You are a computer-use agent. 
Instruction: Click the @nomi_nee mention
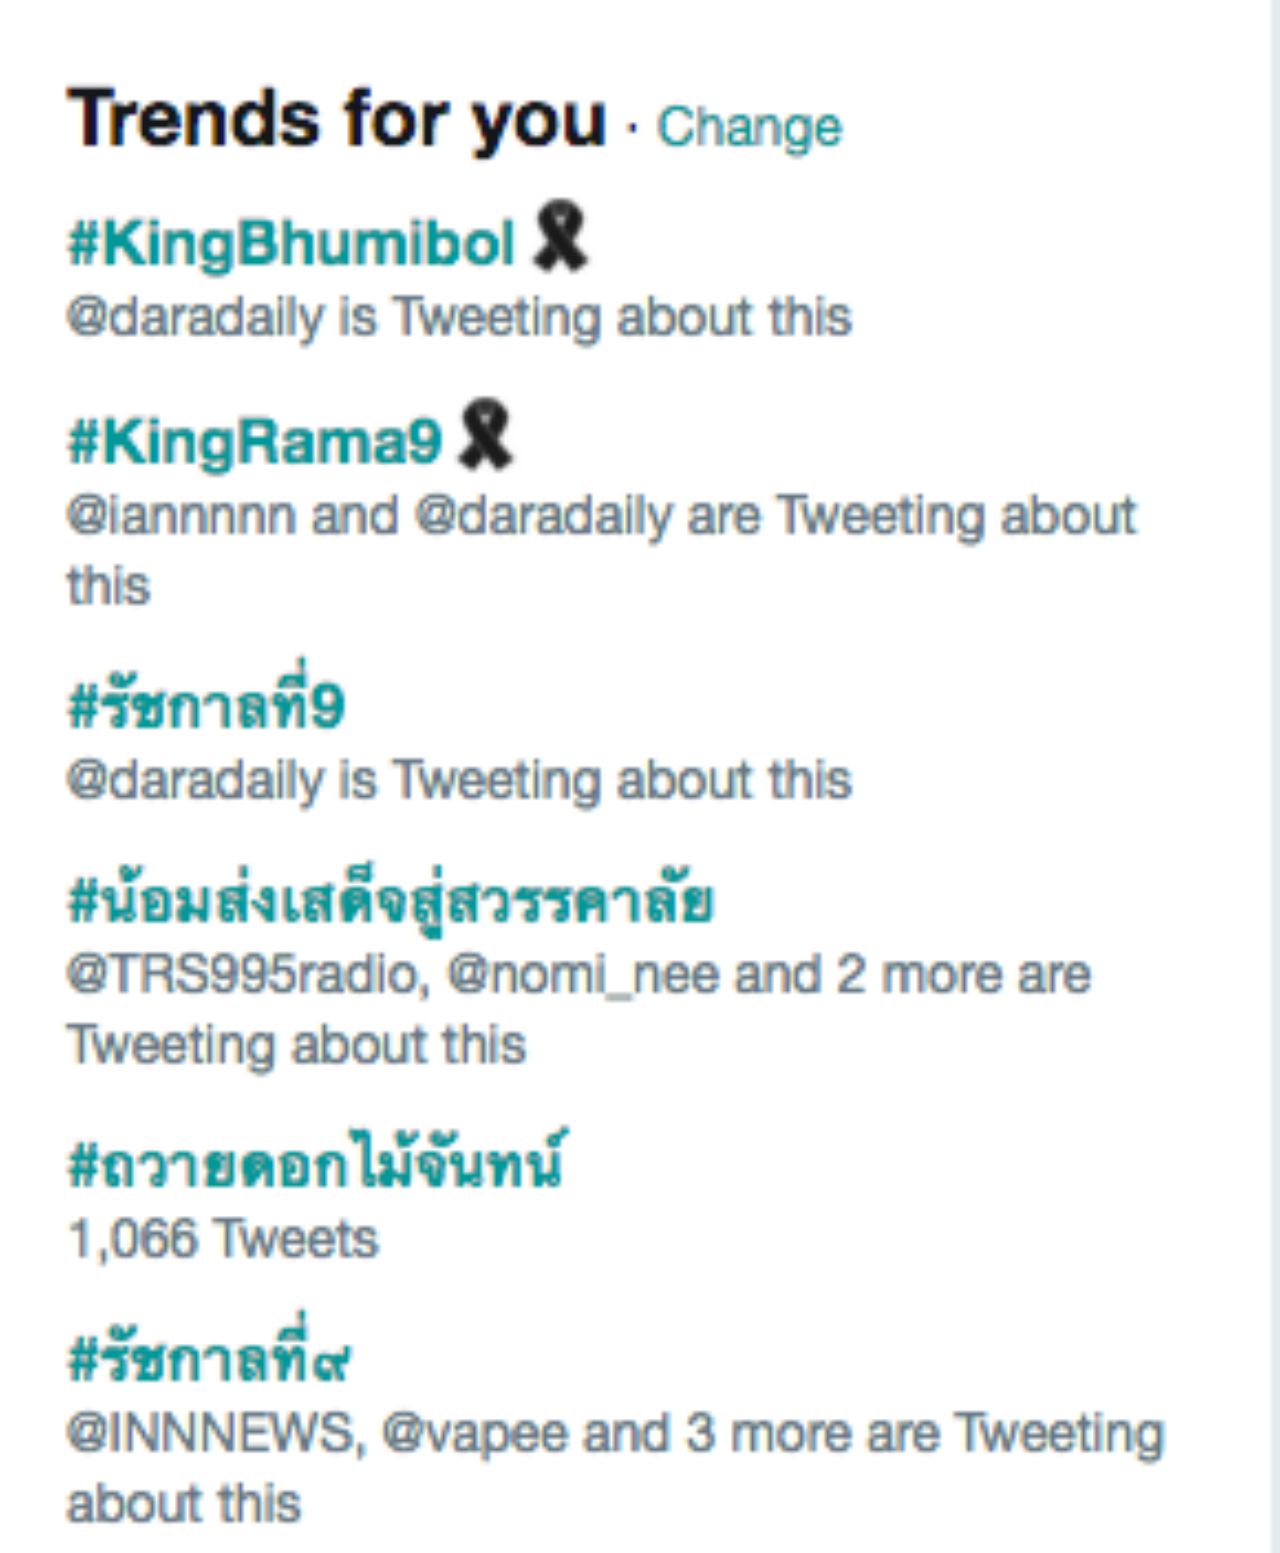[582, 975]
